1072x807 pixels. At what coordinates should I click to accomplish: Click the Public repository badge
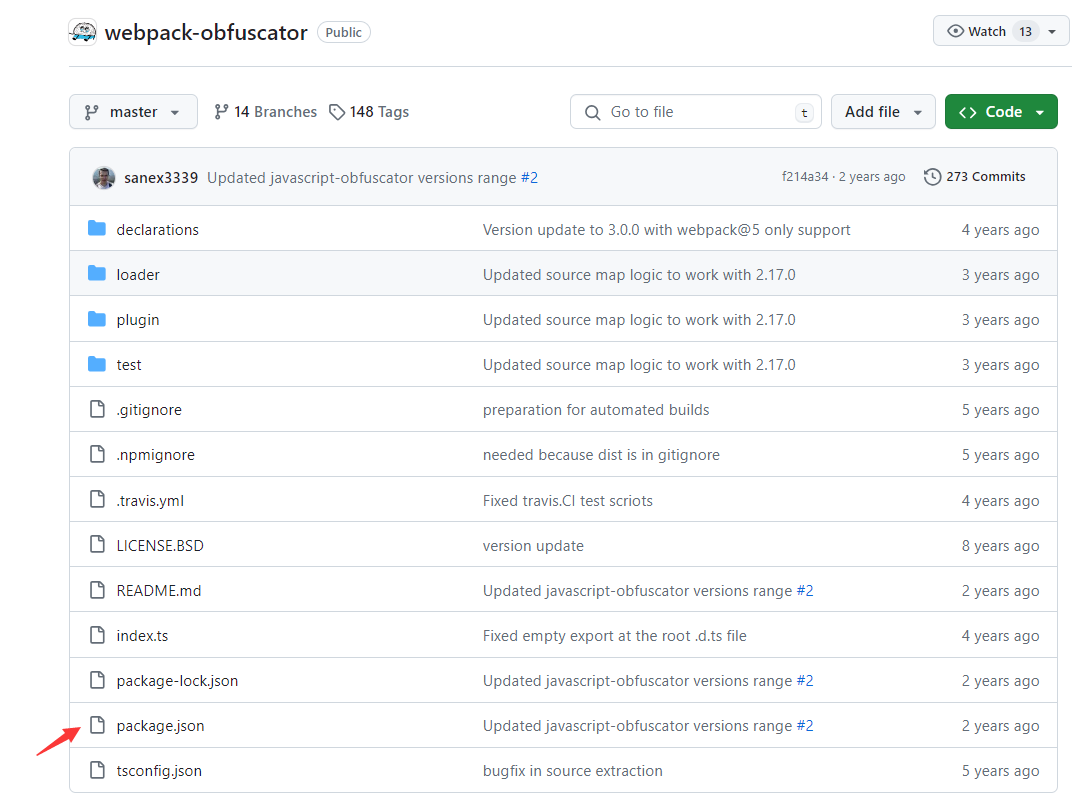(x=343, y=31)
